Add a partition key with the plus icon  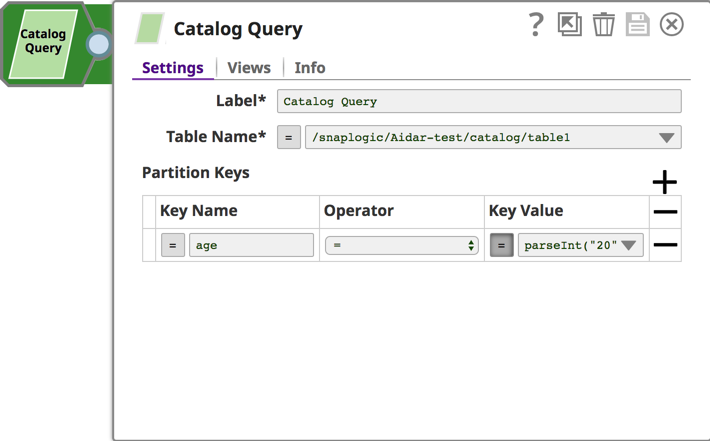click(x=665, y=181)
